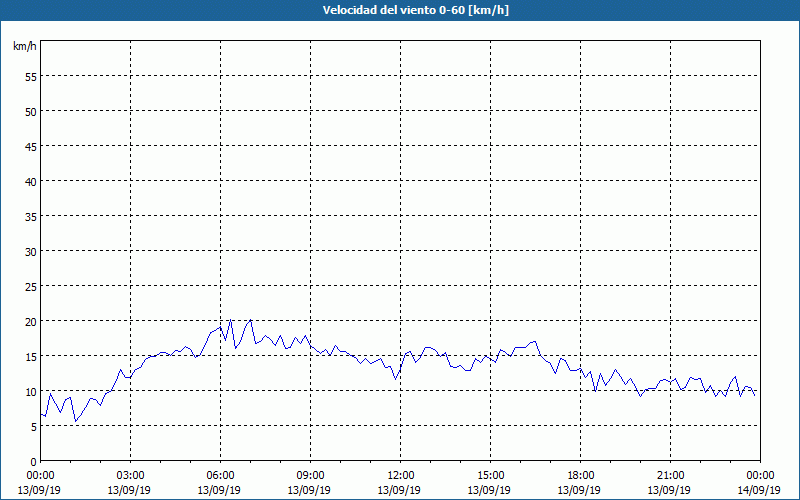Click the 0 value on the y-axis
Viewport: 800px width, 500px height.
(x=34, y=462)
